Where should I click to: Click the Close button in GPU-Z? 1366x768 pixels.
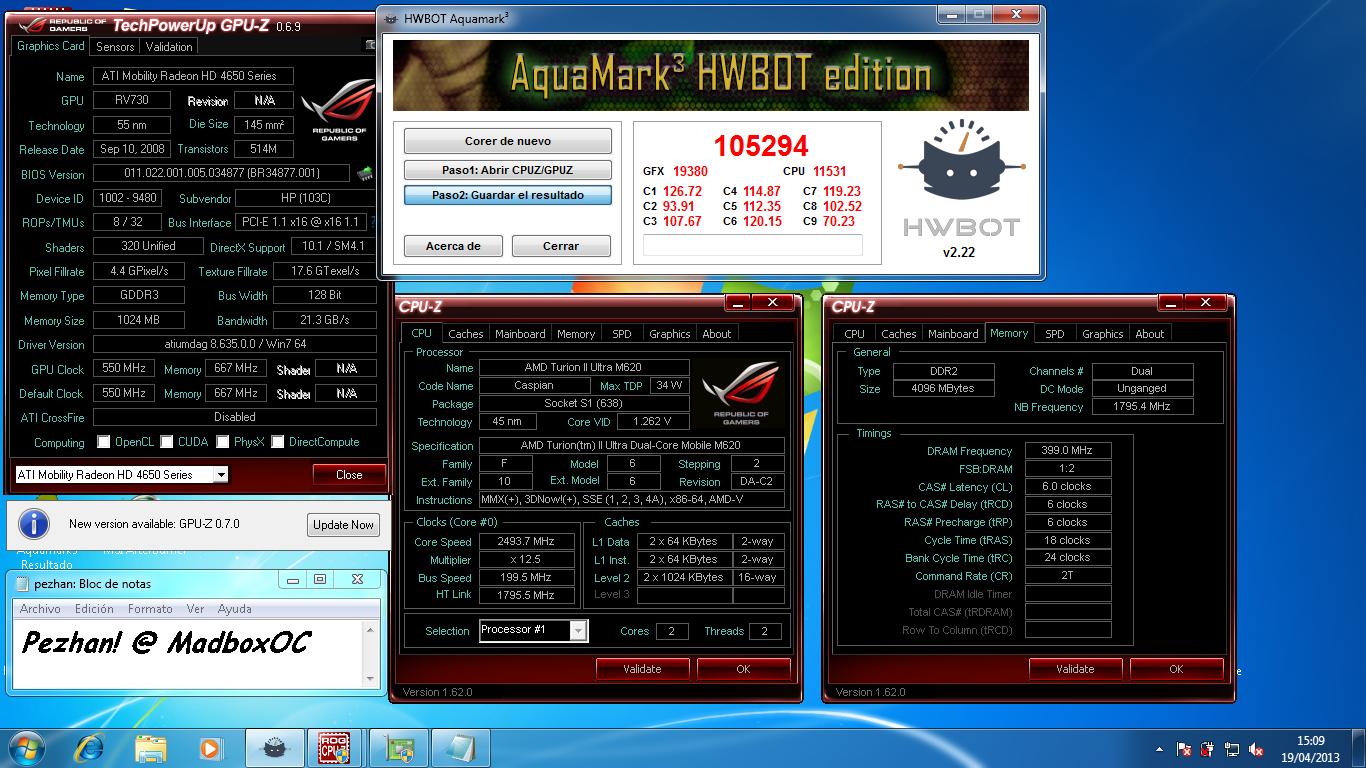pyautogui.click(x=349, y=475)
